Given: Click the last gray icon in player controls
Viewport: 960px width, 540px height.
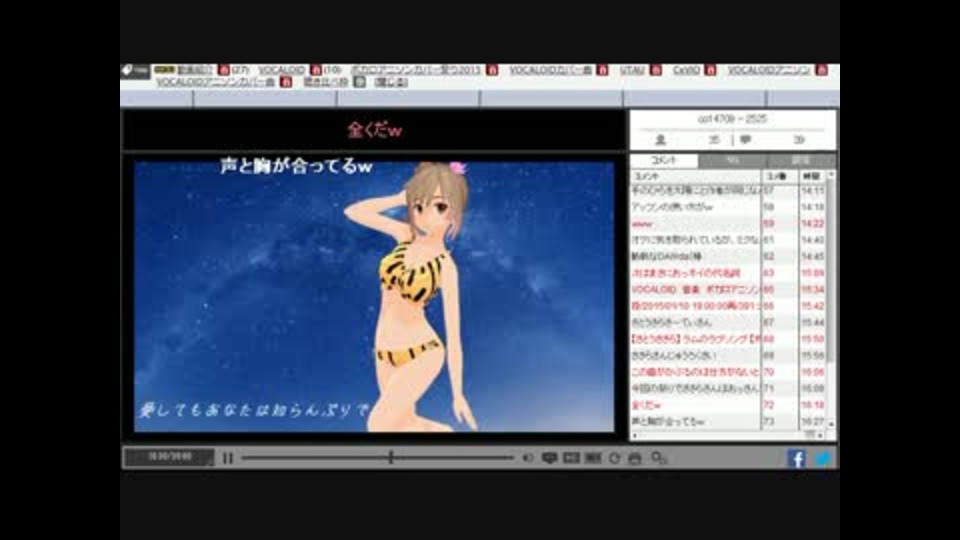Looking at the screenshot, I should click(659, 458).
